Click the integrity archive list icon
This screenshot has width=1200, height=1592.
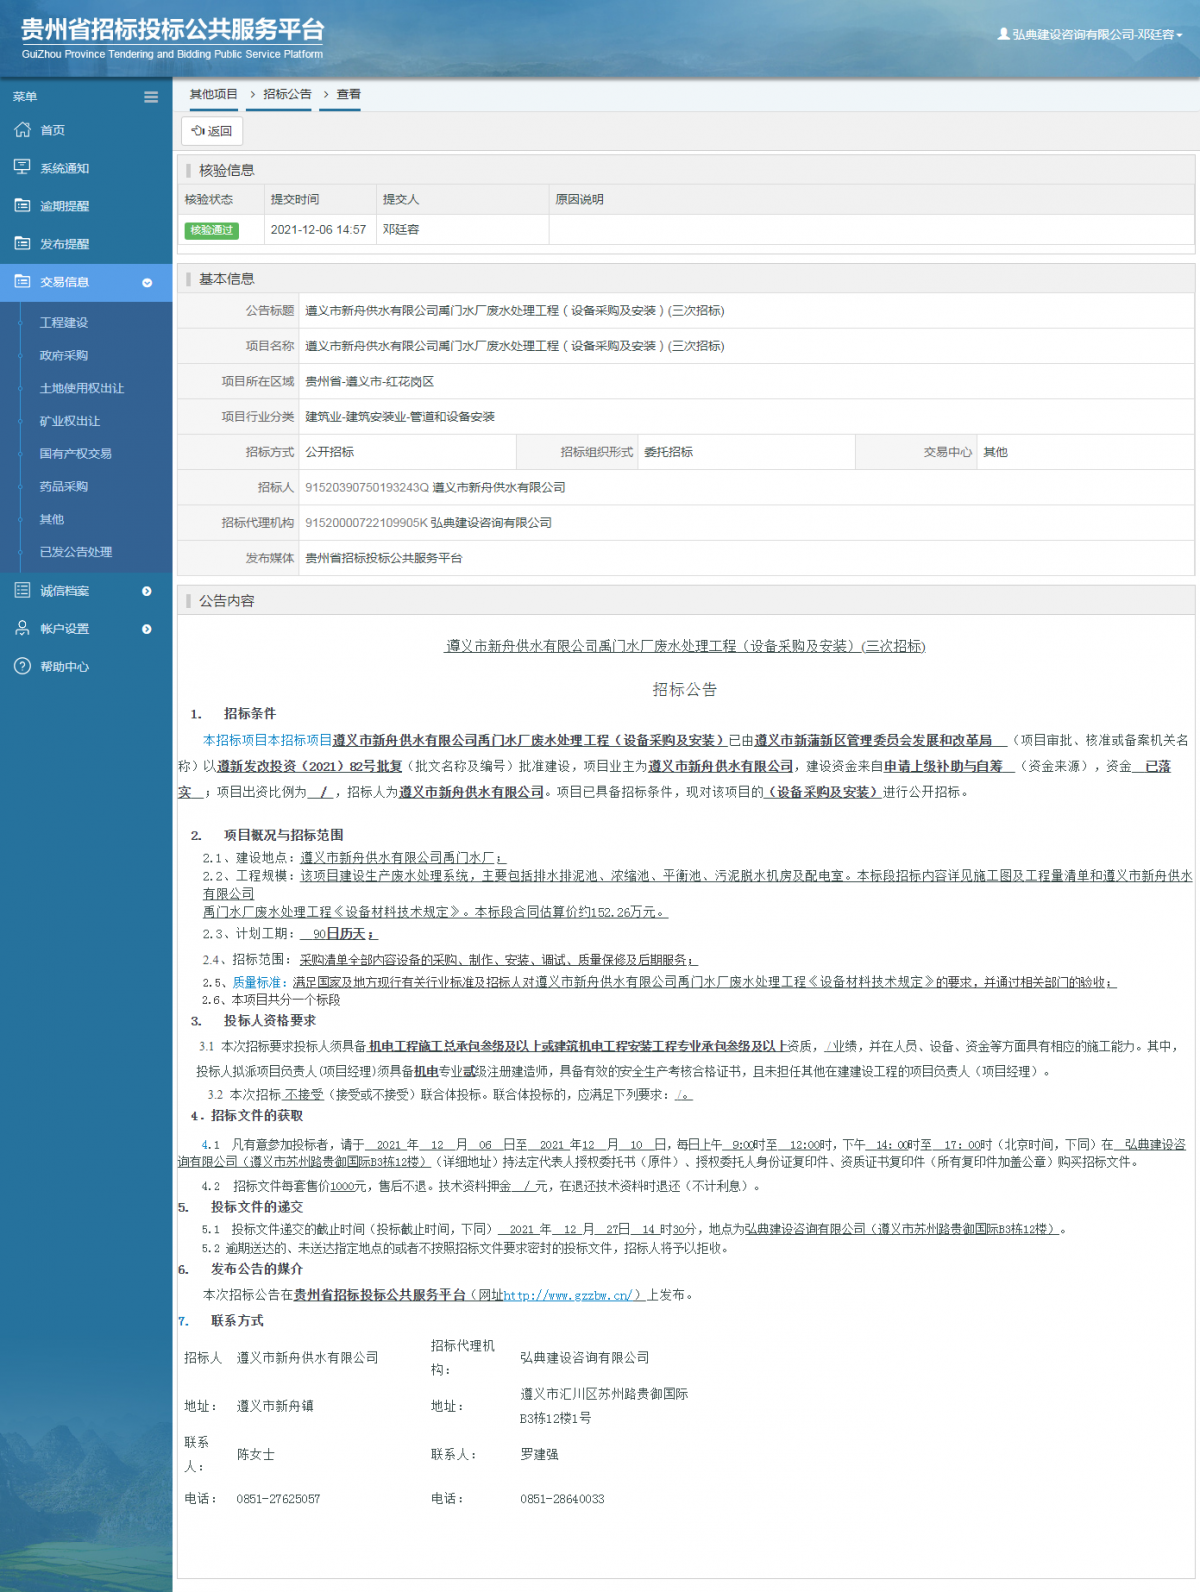click(x=22, y=590)
